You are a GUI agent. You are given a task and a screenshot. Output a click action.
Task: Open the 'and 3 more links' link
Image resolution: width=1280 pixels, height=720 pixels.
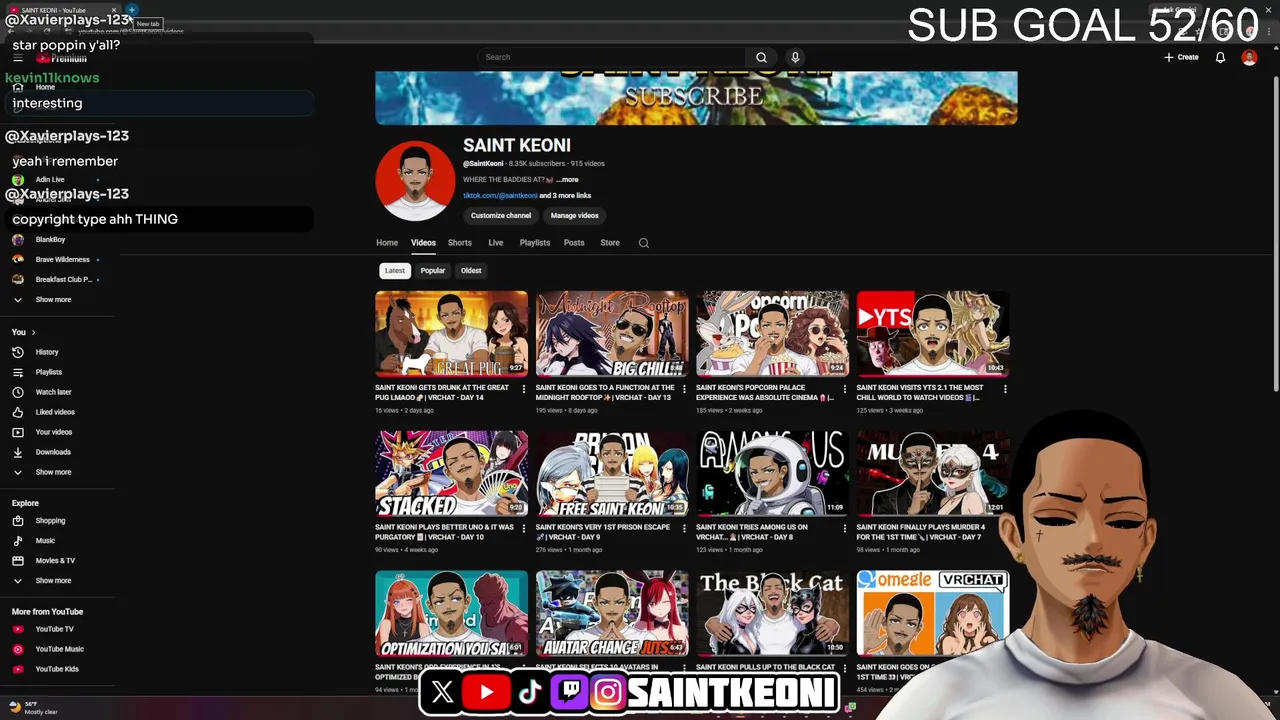click(x=565, y=196)
